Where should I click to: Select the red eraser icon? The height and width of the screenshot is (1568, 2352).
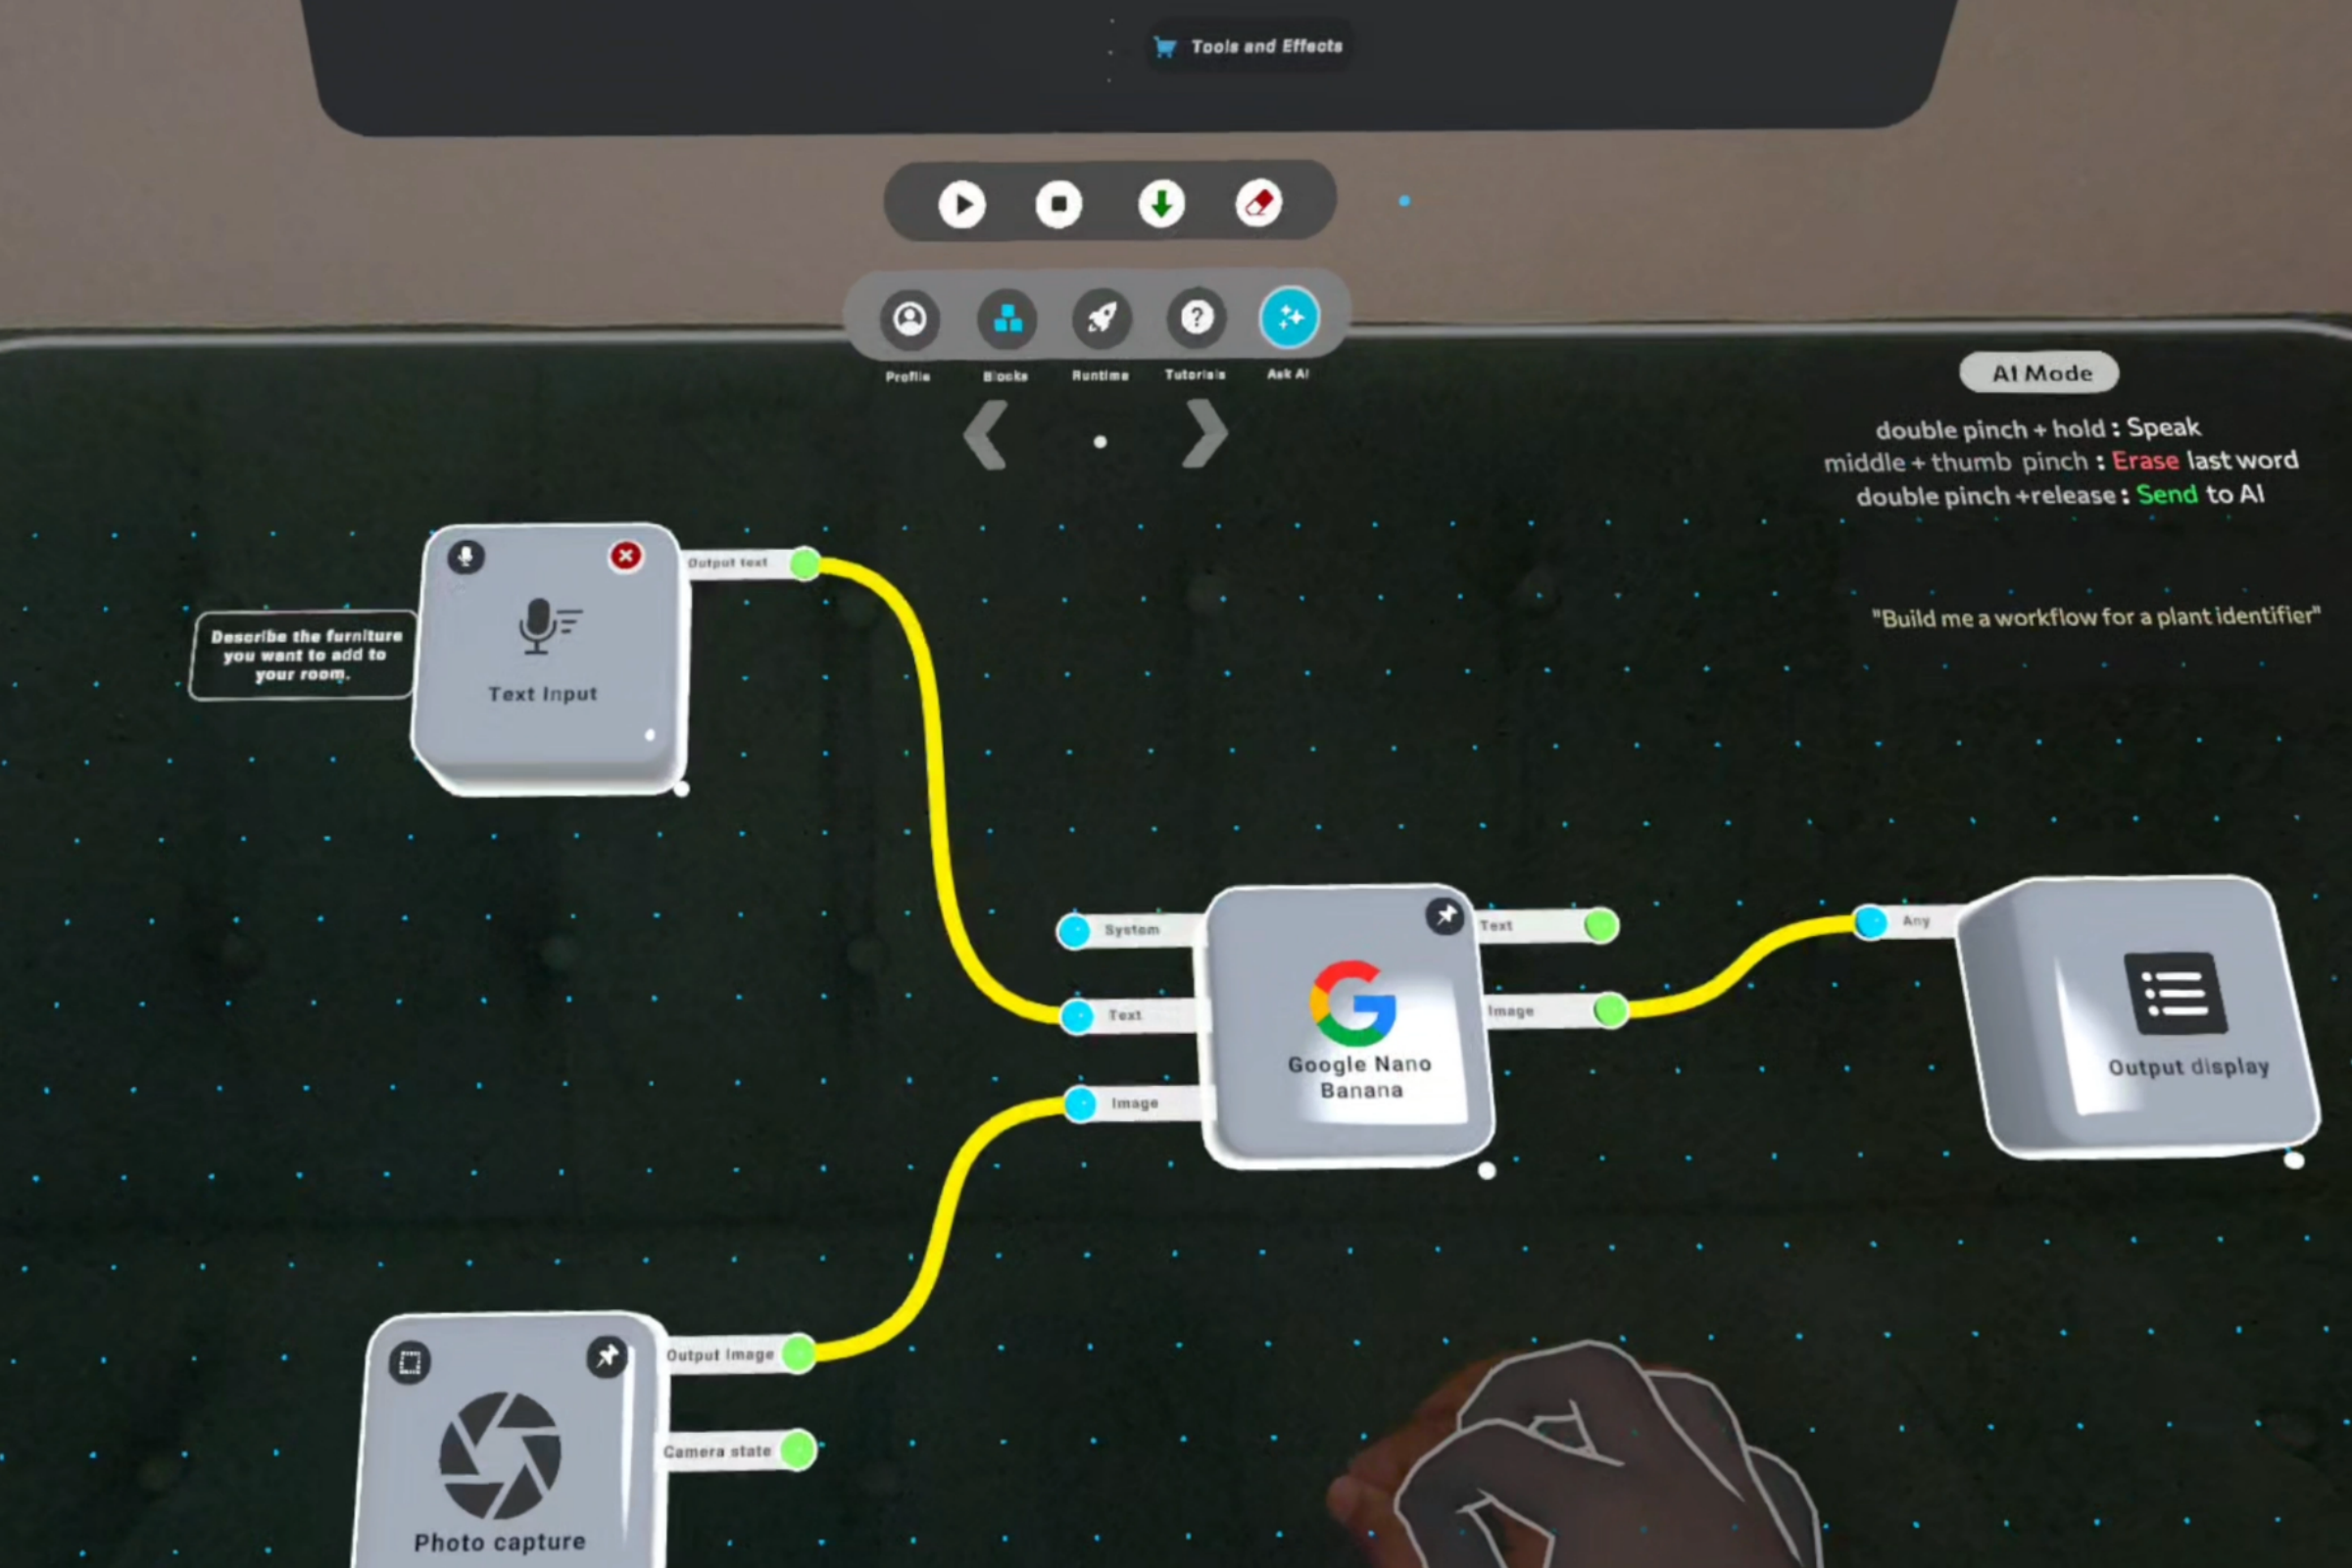click(1258, 204)
